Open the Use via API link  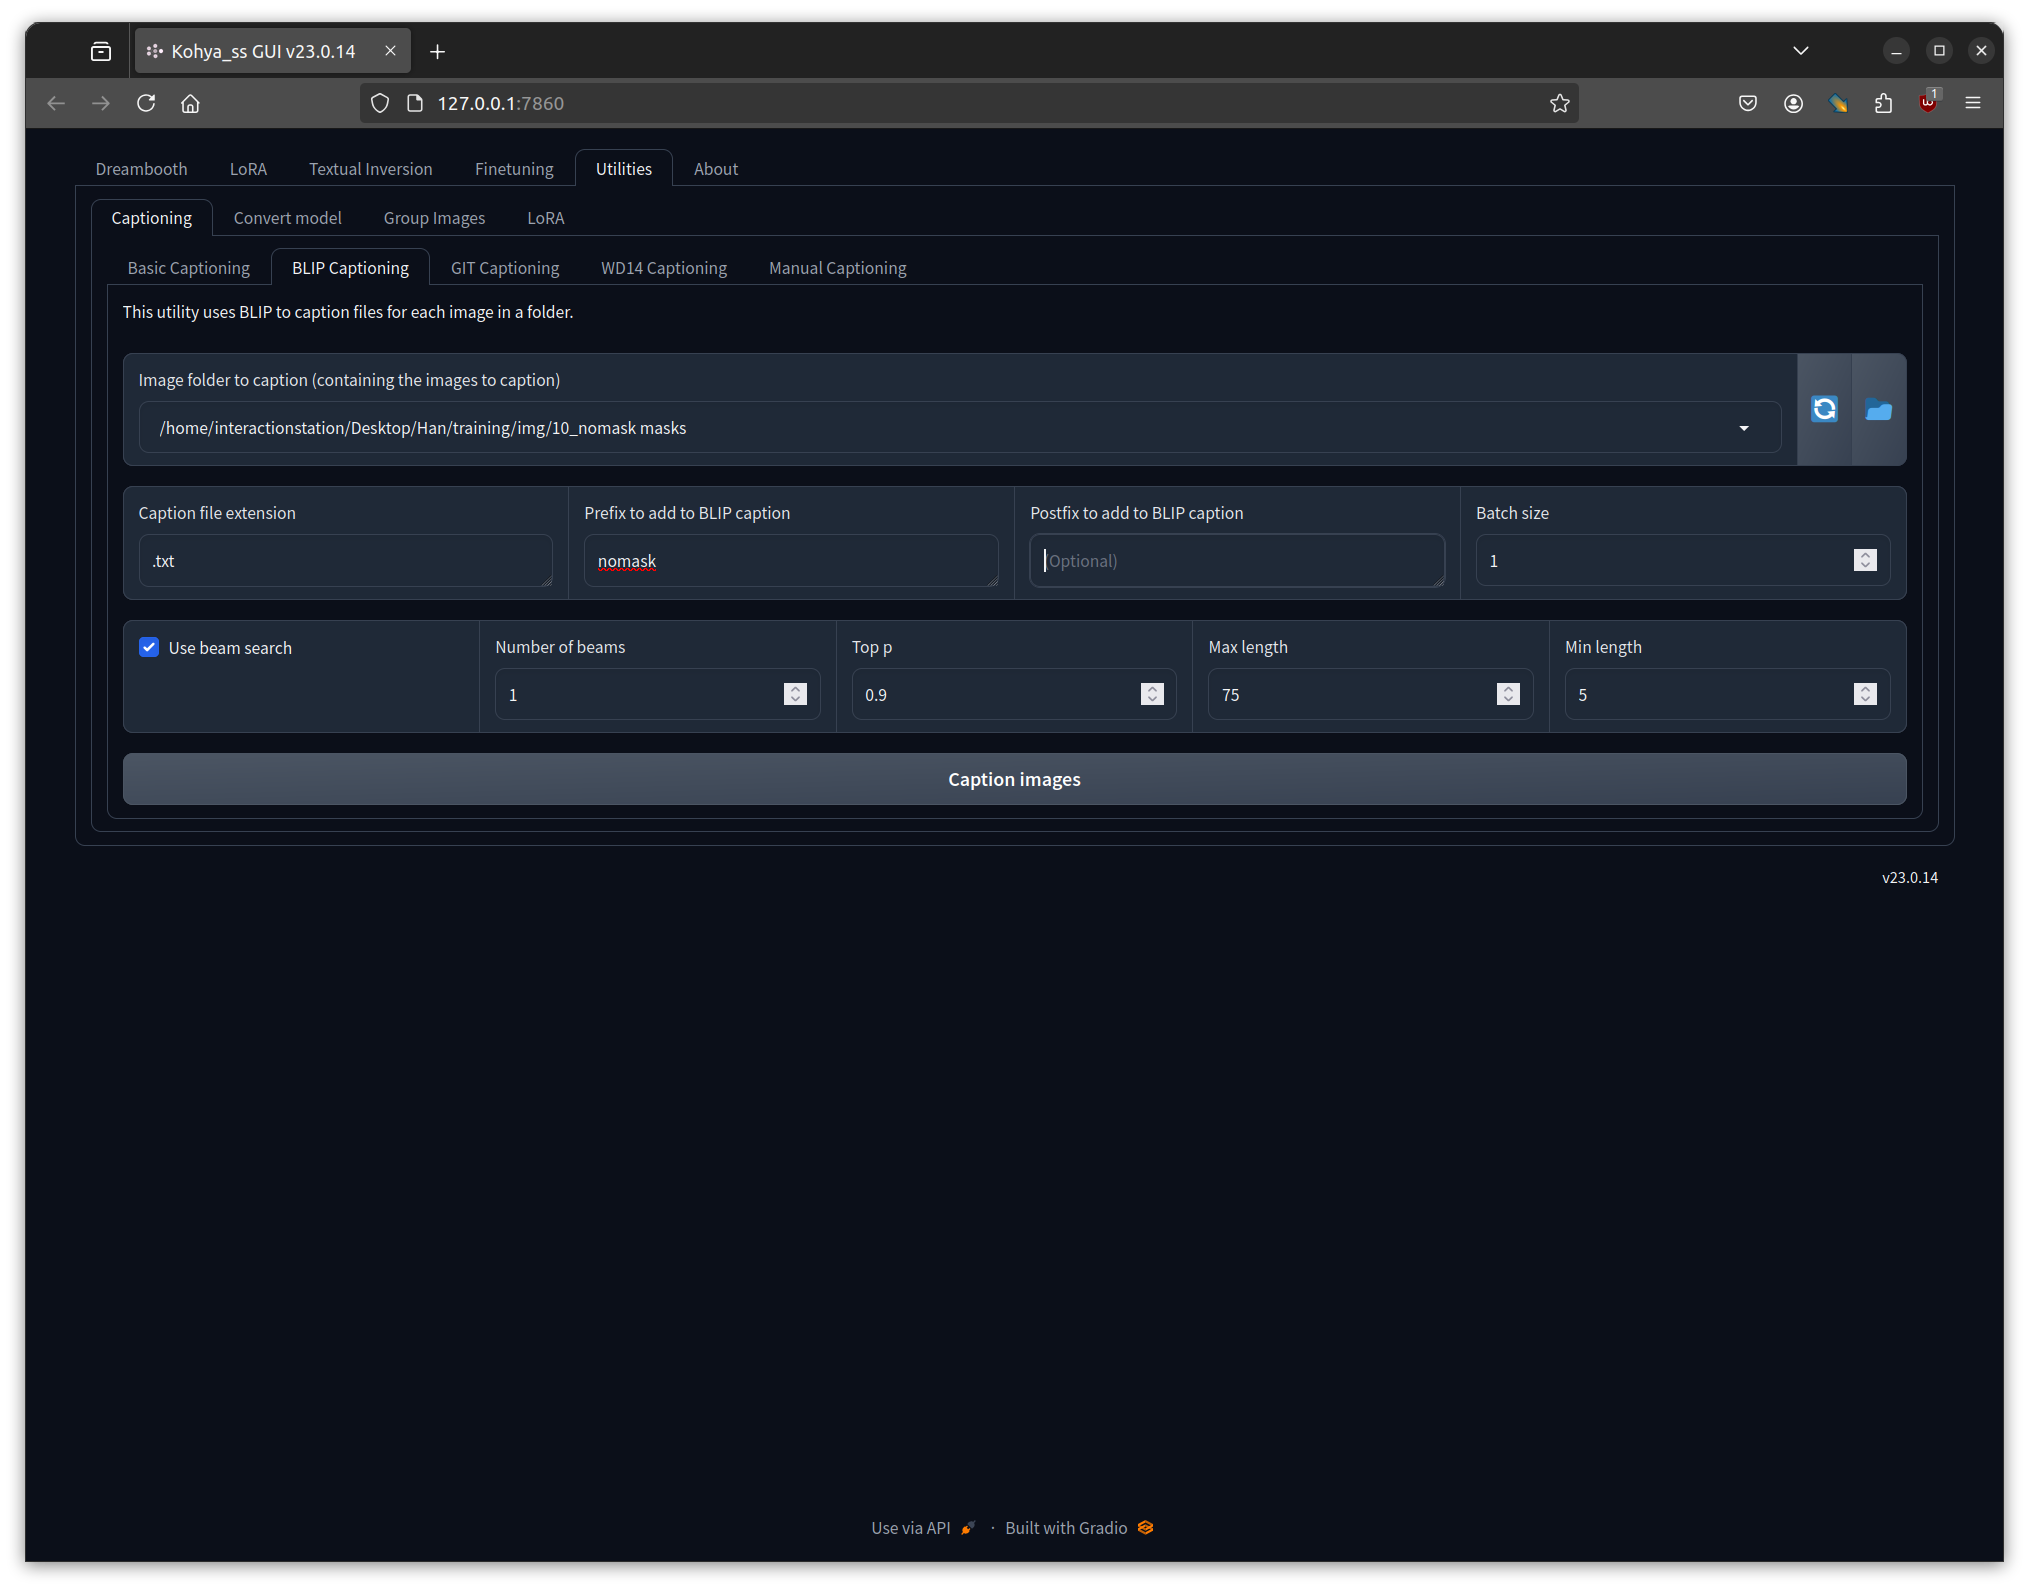(922, 1528)
